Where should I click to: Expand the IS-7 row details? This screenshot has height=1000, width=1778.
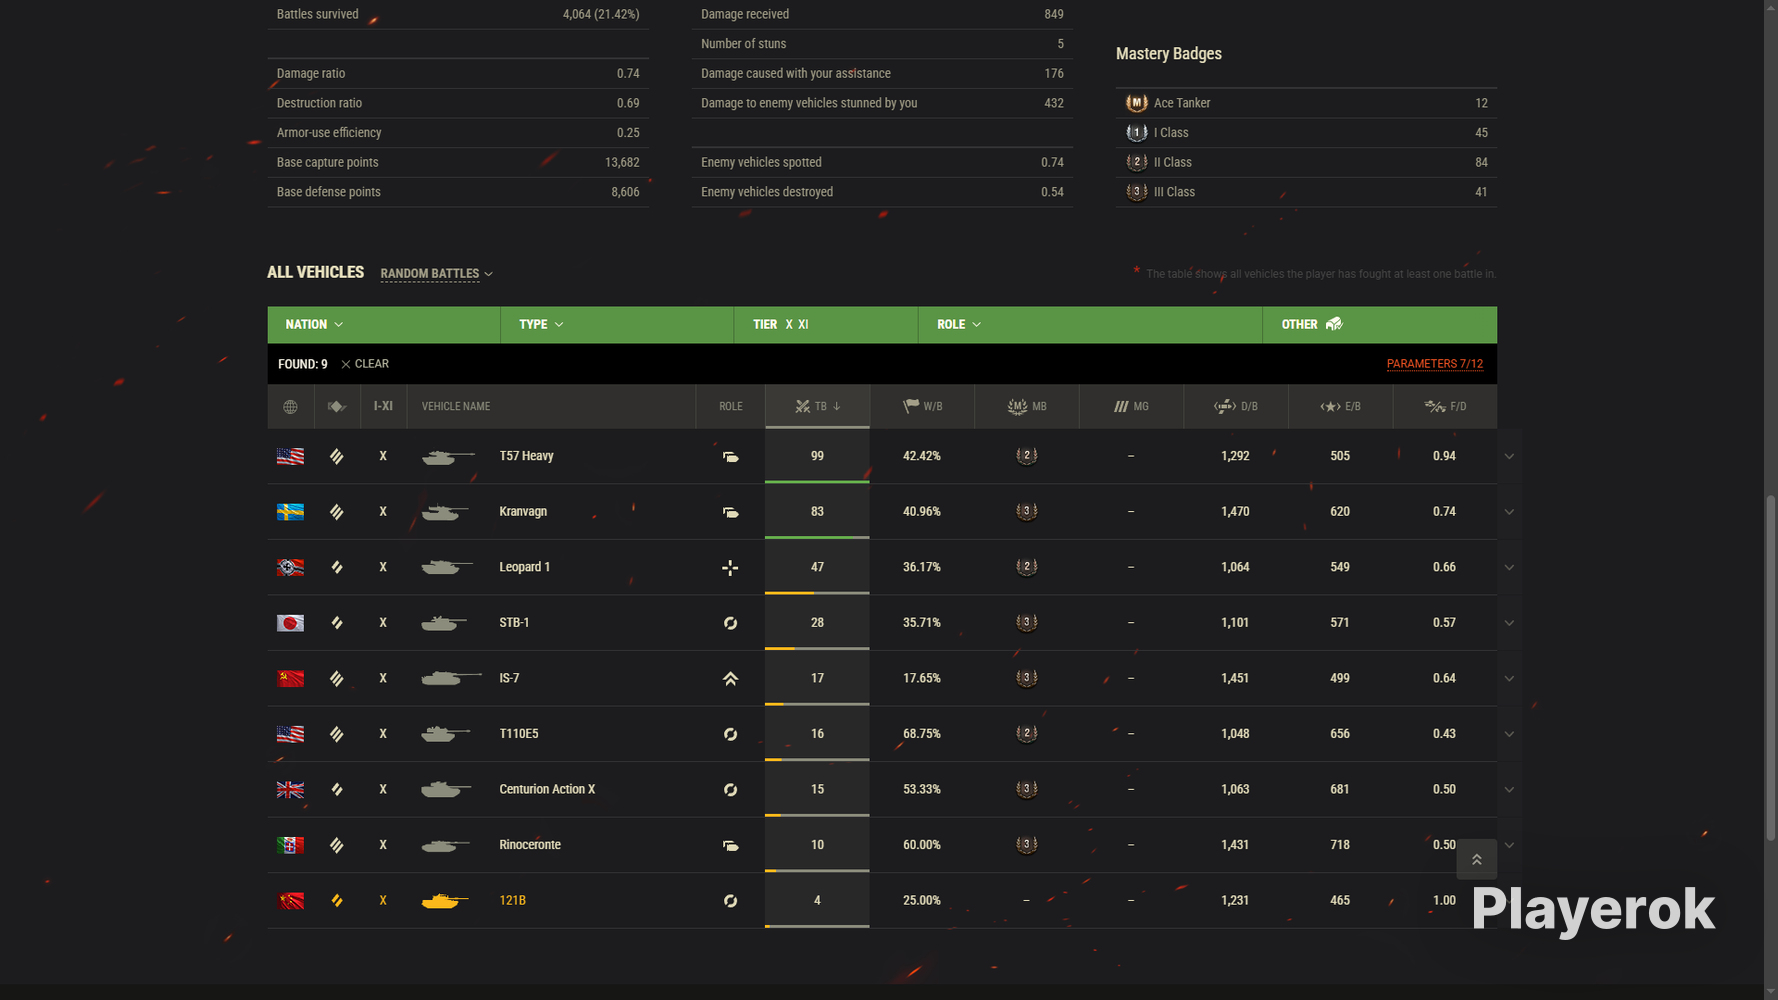(1509, 679)
